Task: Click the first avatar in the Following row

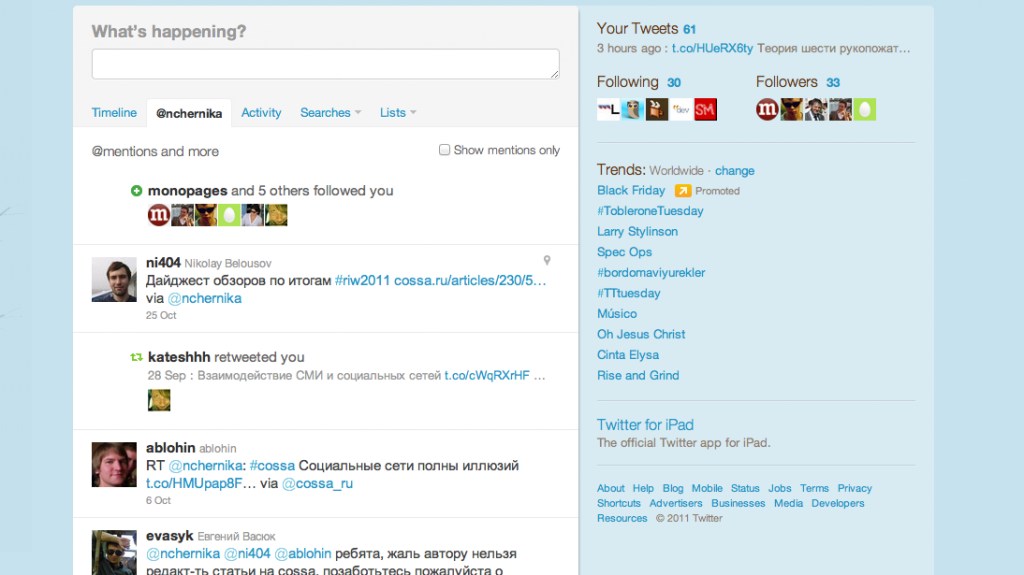Action: point(608,110)
